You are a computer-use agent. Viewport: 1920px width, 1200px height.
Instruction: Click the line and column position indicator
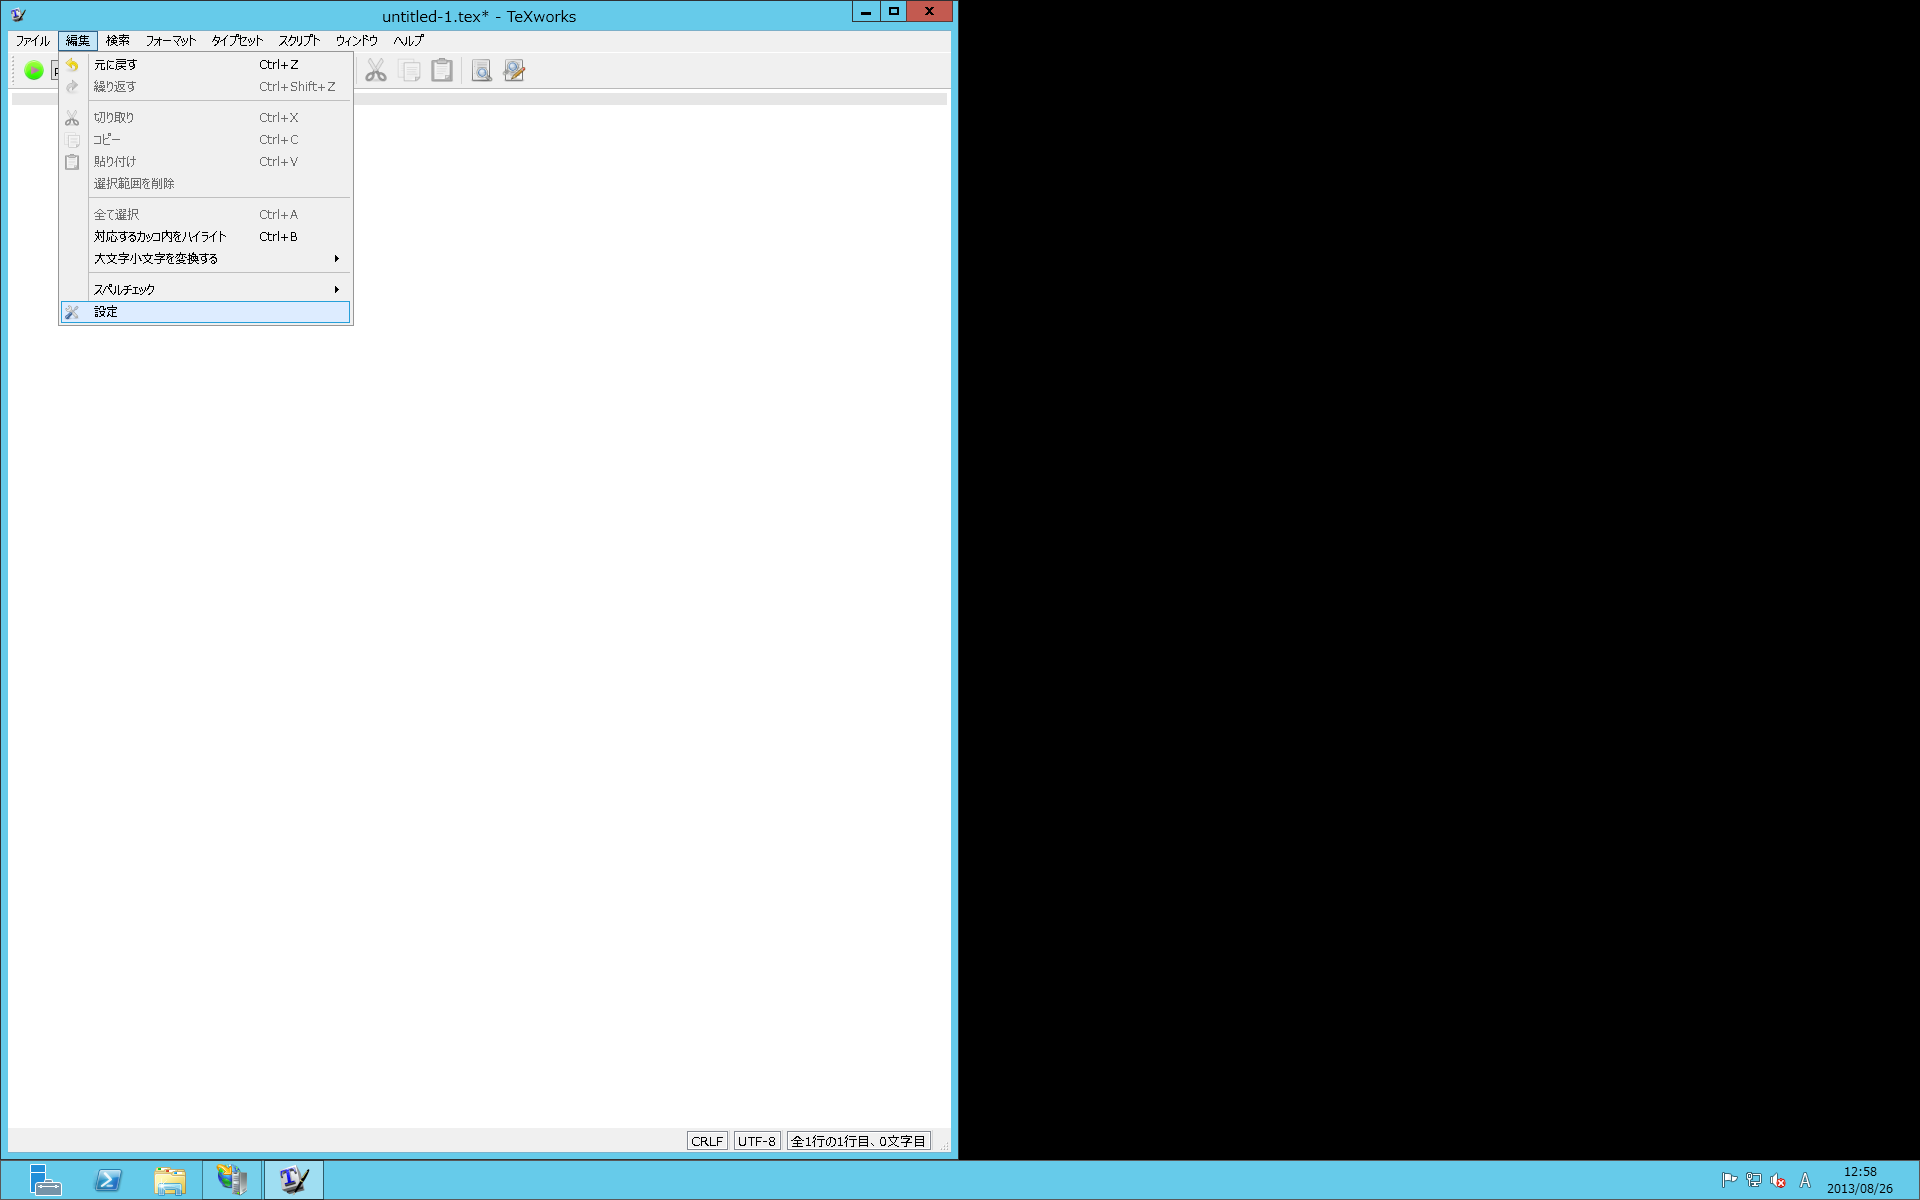[x=858, y=1141]
